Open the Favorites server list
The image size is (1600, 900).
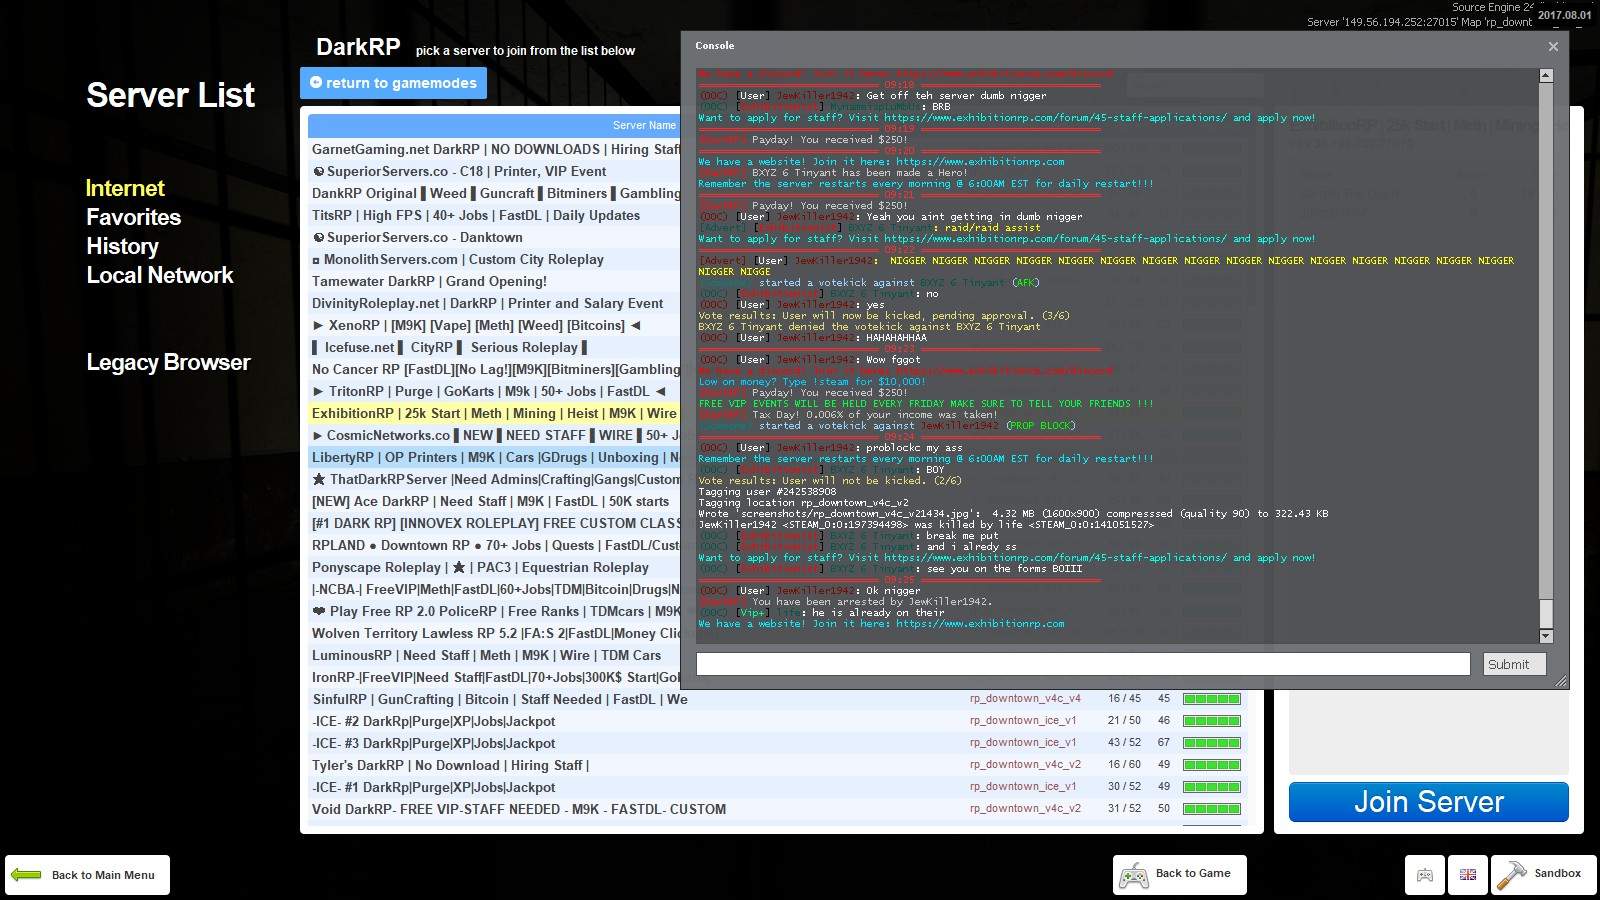[133, 217]
